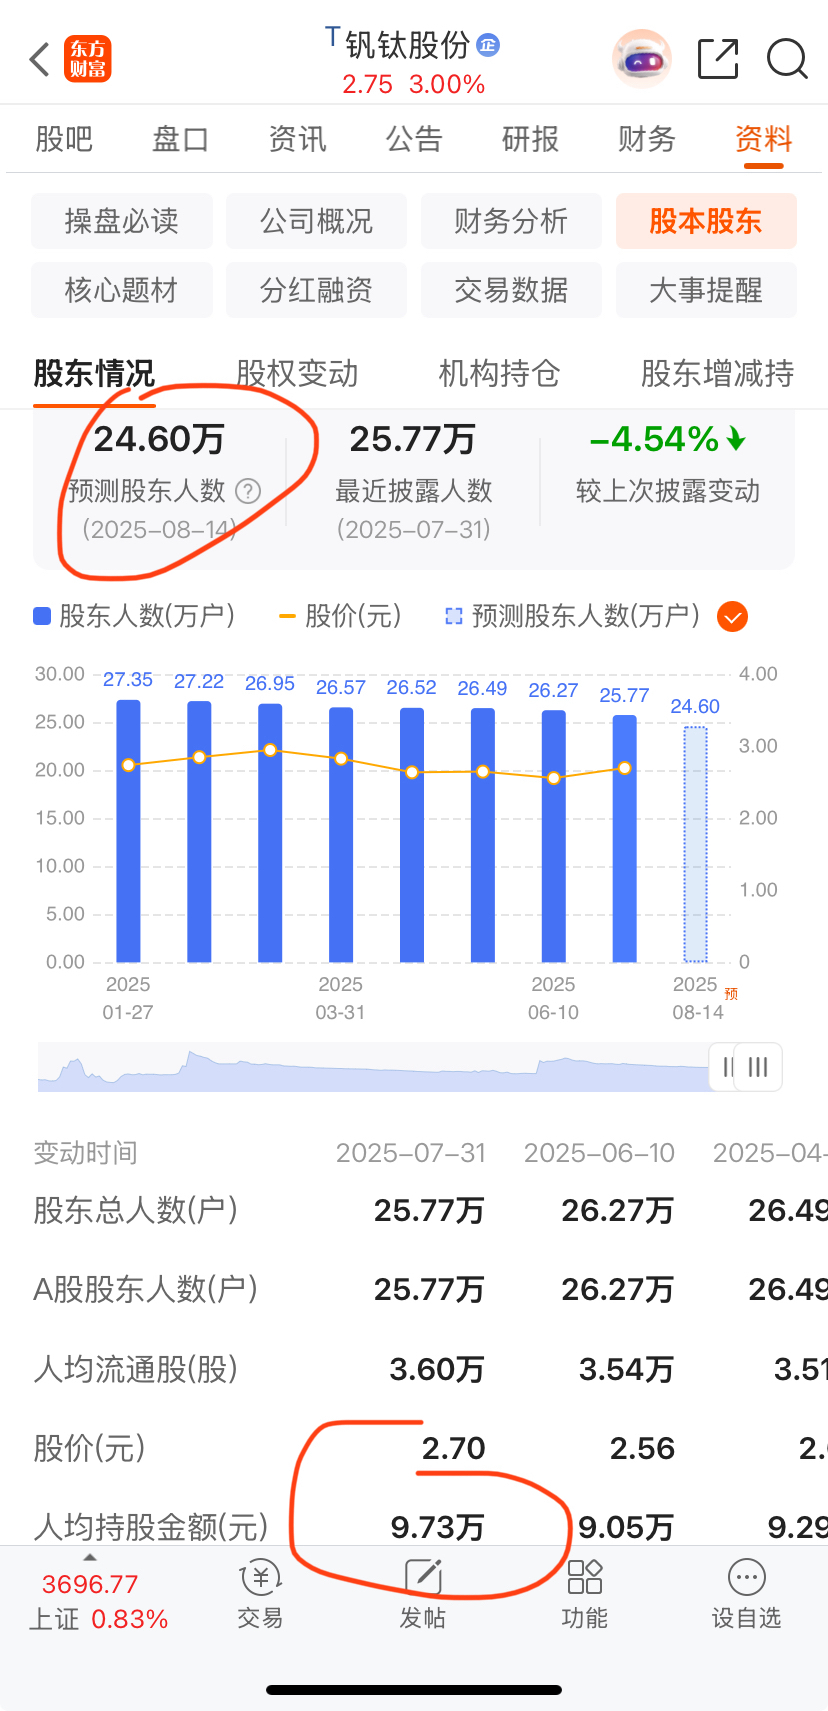Open 公司概况 section
Screen dimensions: 828x1711
316,221
